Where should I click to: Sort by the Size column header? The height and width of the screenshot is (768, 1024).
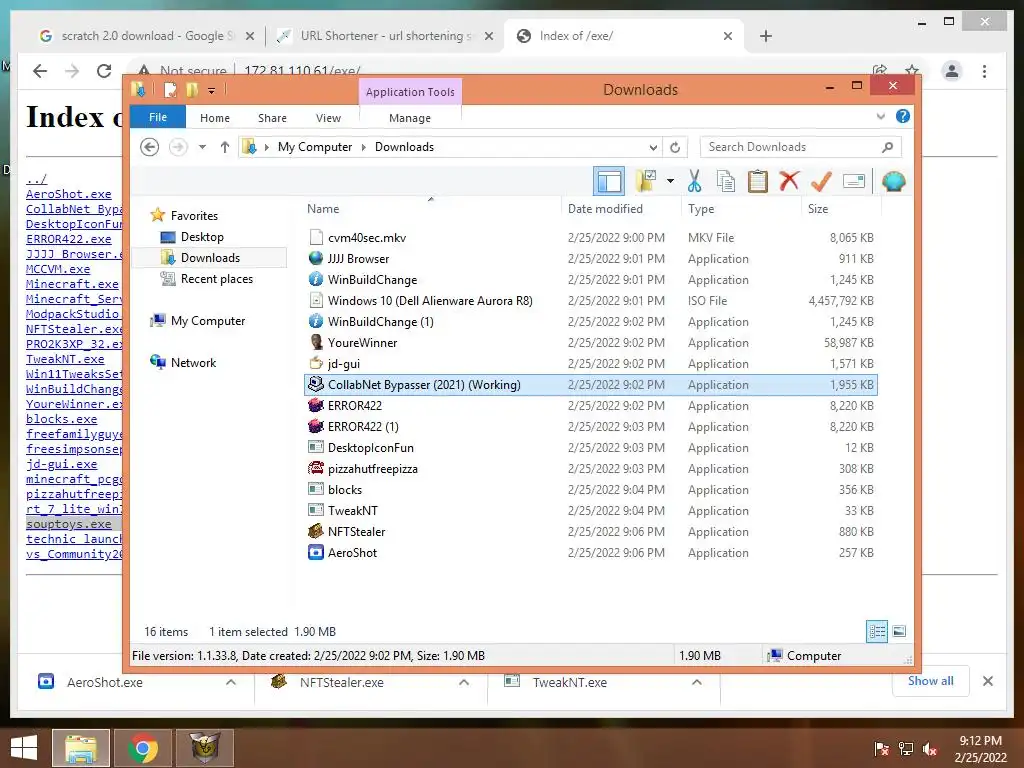click(x=818, y=209)
